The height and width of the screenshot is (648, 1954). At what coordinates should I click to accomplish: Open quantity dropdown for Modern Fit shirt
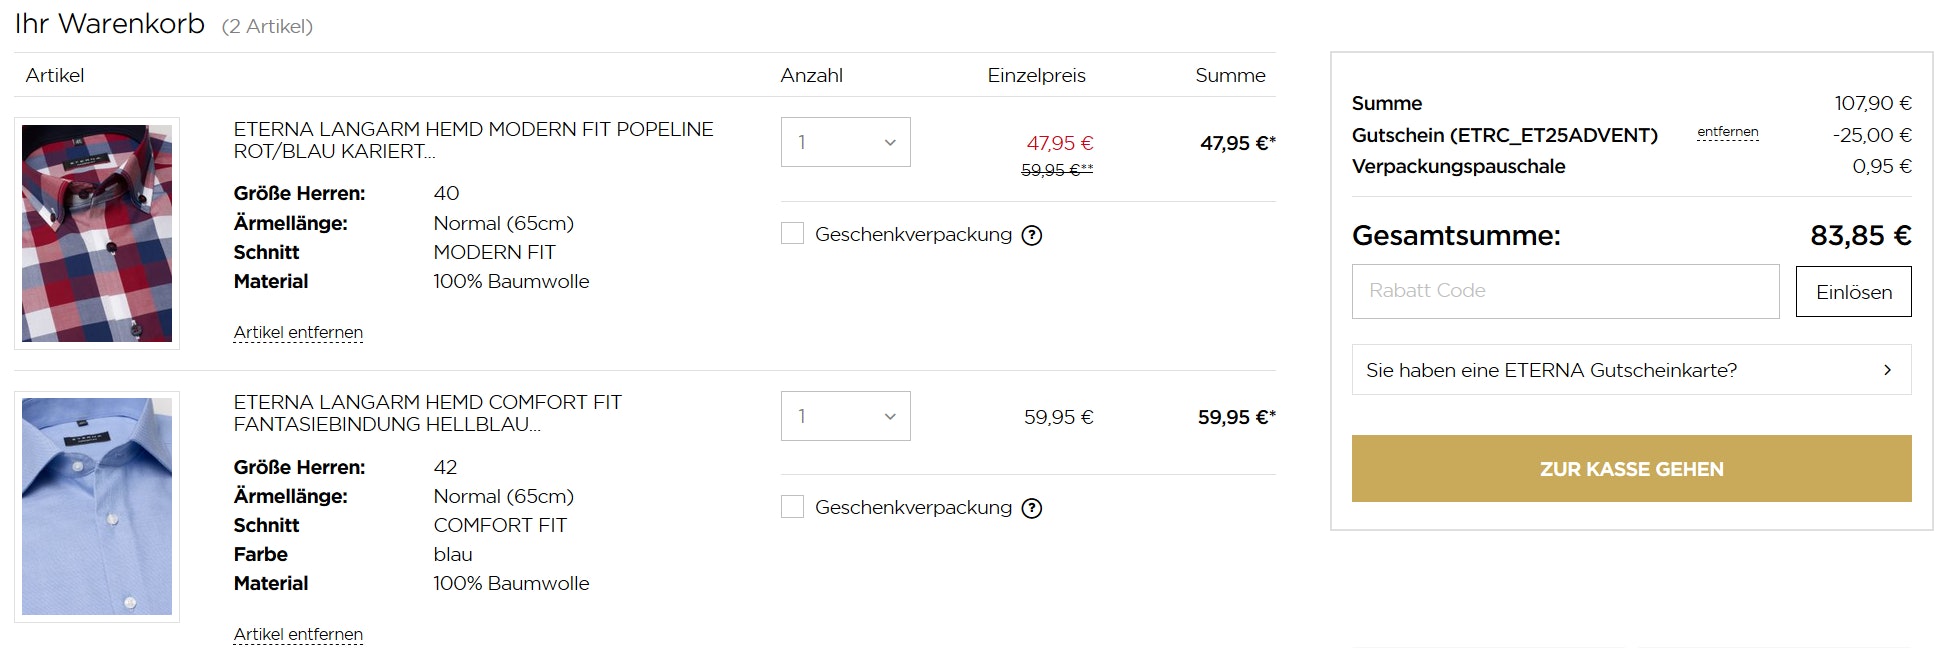coord(845,142)
